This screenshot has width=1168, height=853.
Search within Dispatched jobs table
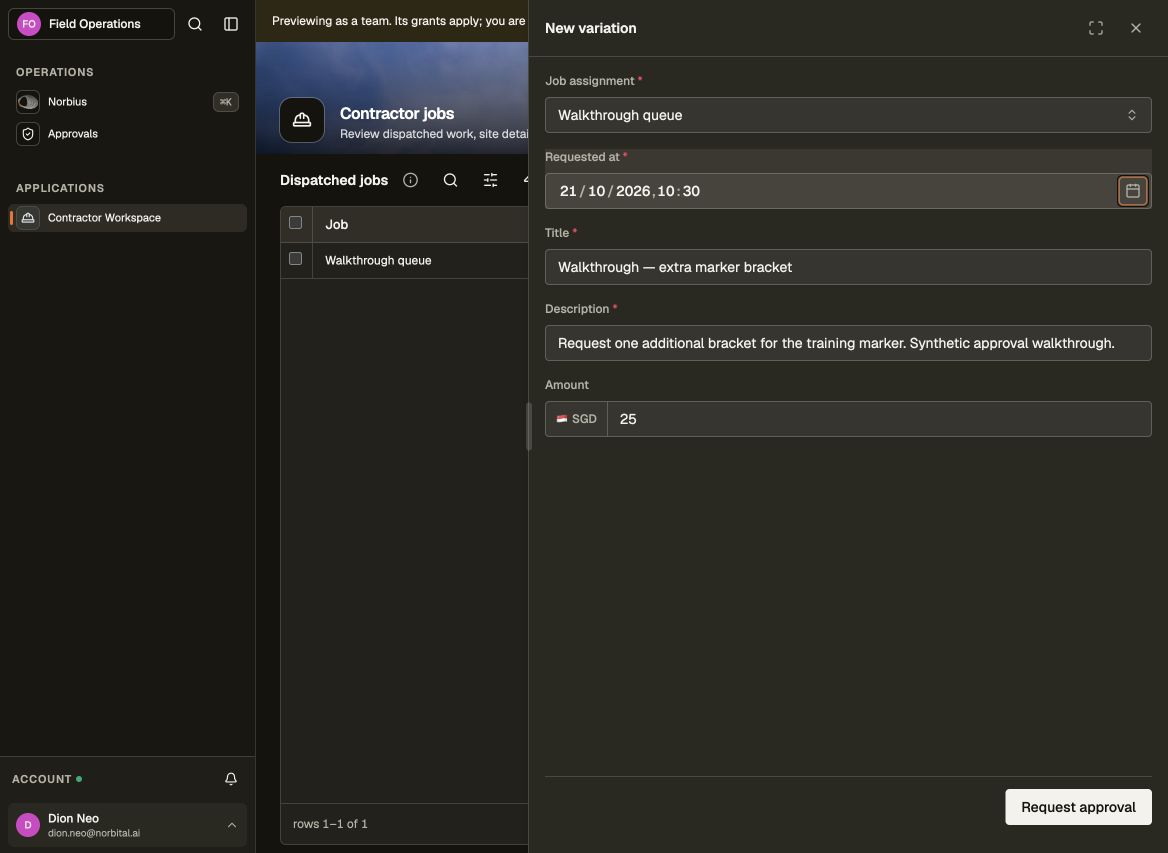point(450,180)
